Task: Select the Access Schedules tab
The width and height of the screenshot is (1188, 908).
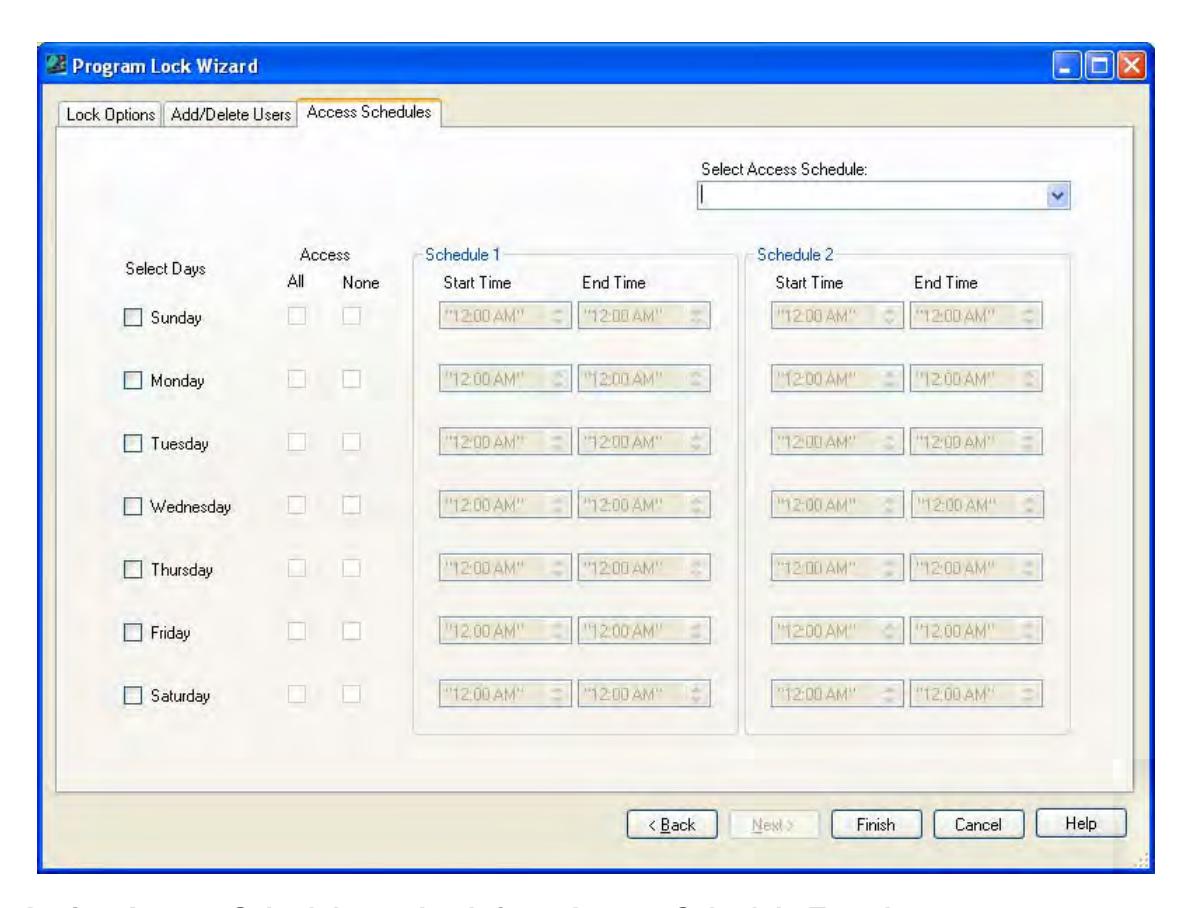Action: pos(369,112)
